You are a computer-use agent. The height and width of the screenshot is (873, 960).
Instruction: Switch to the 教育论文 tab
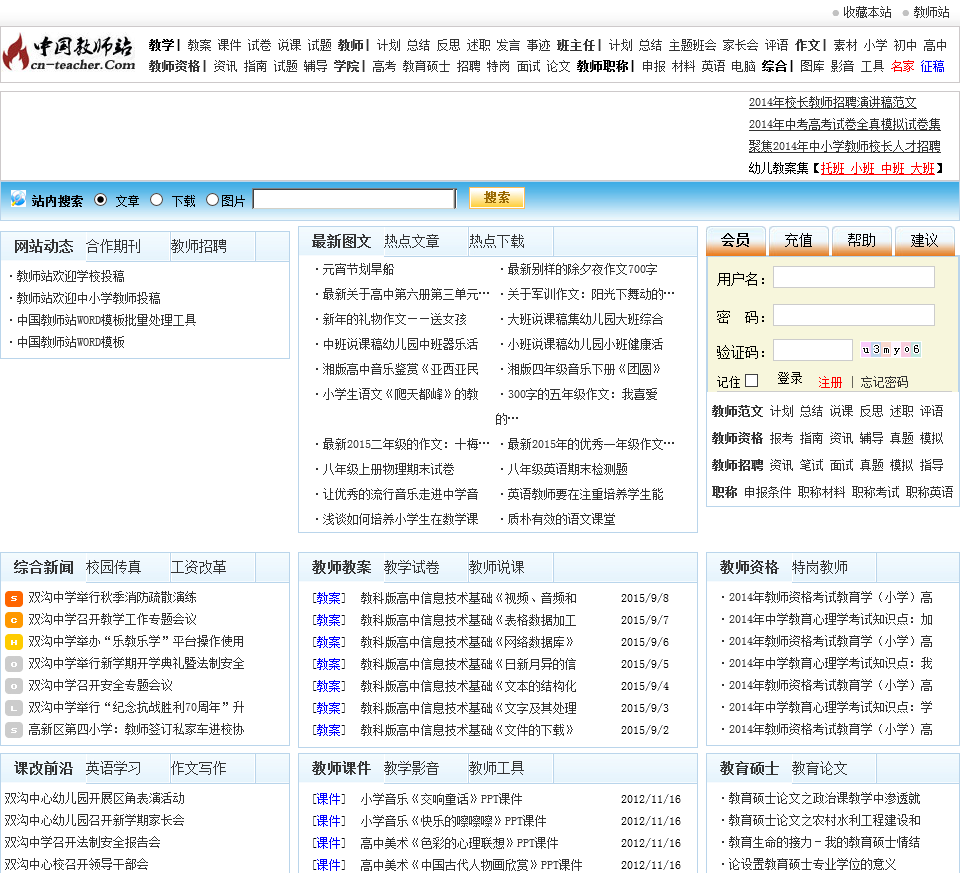coord(820,768)
